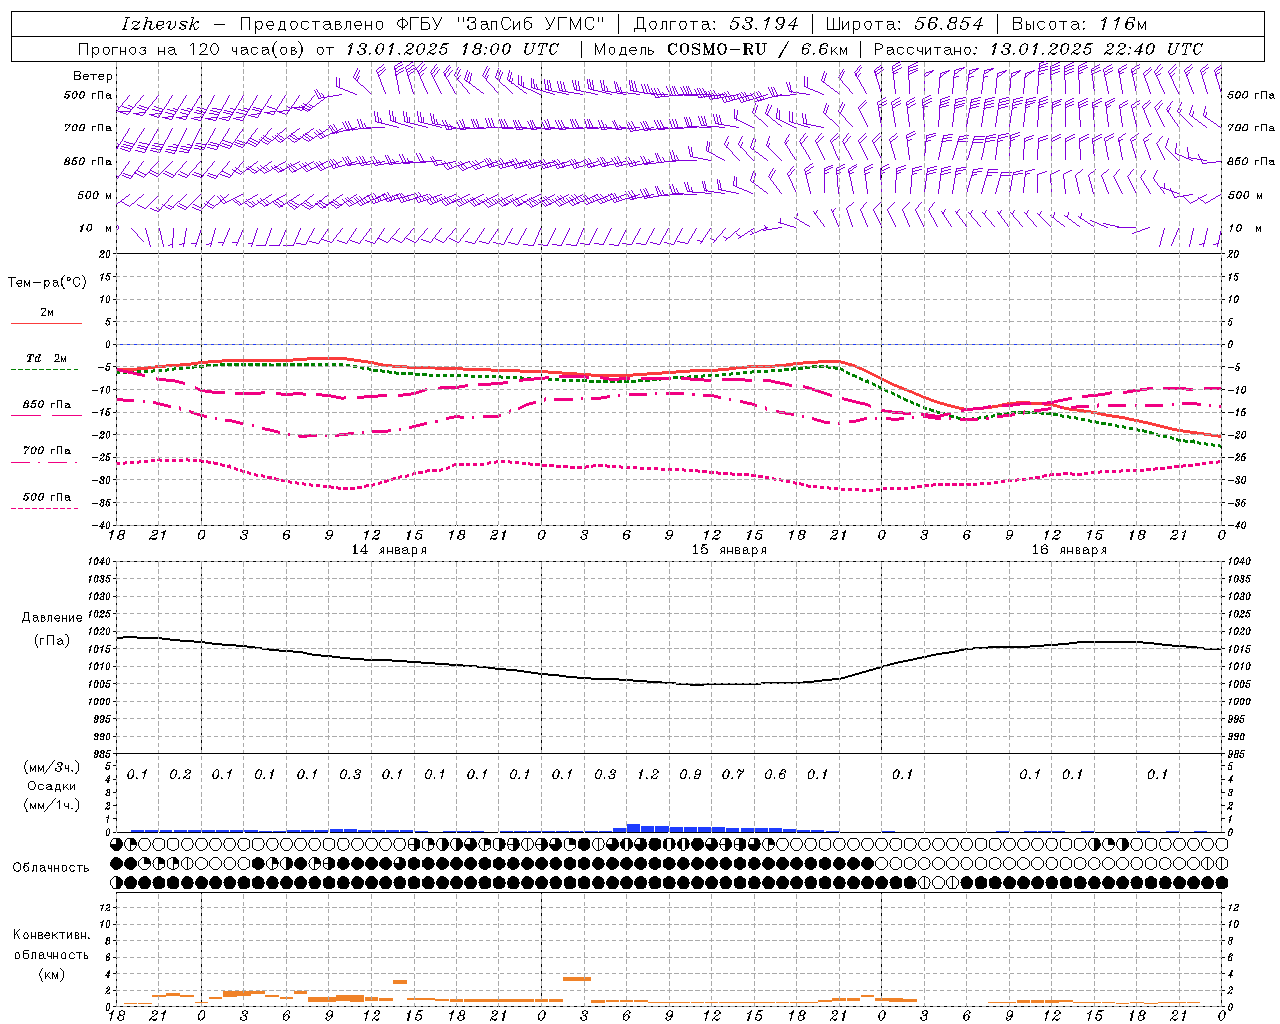Click the "(мм/3ч.)" precipitation unit label
Screen dimensions: 1280x1024
[52, 767]
